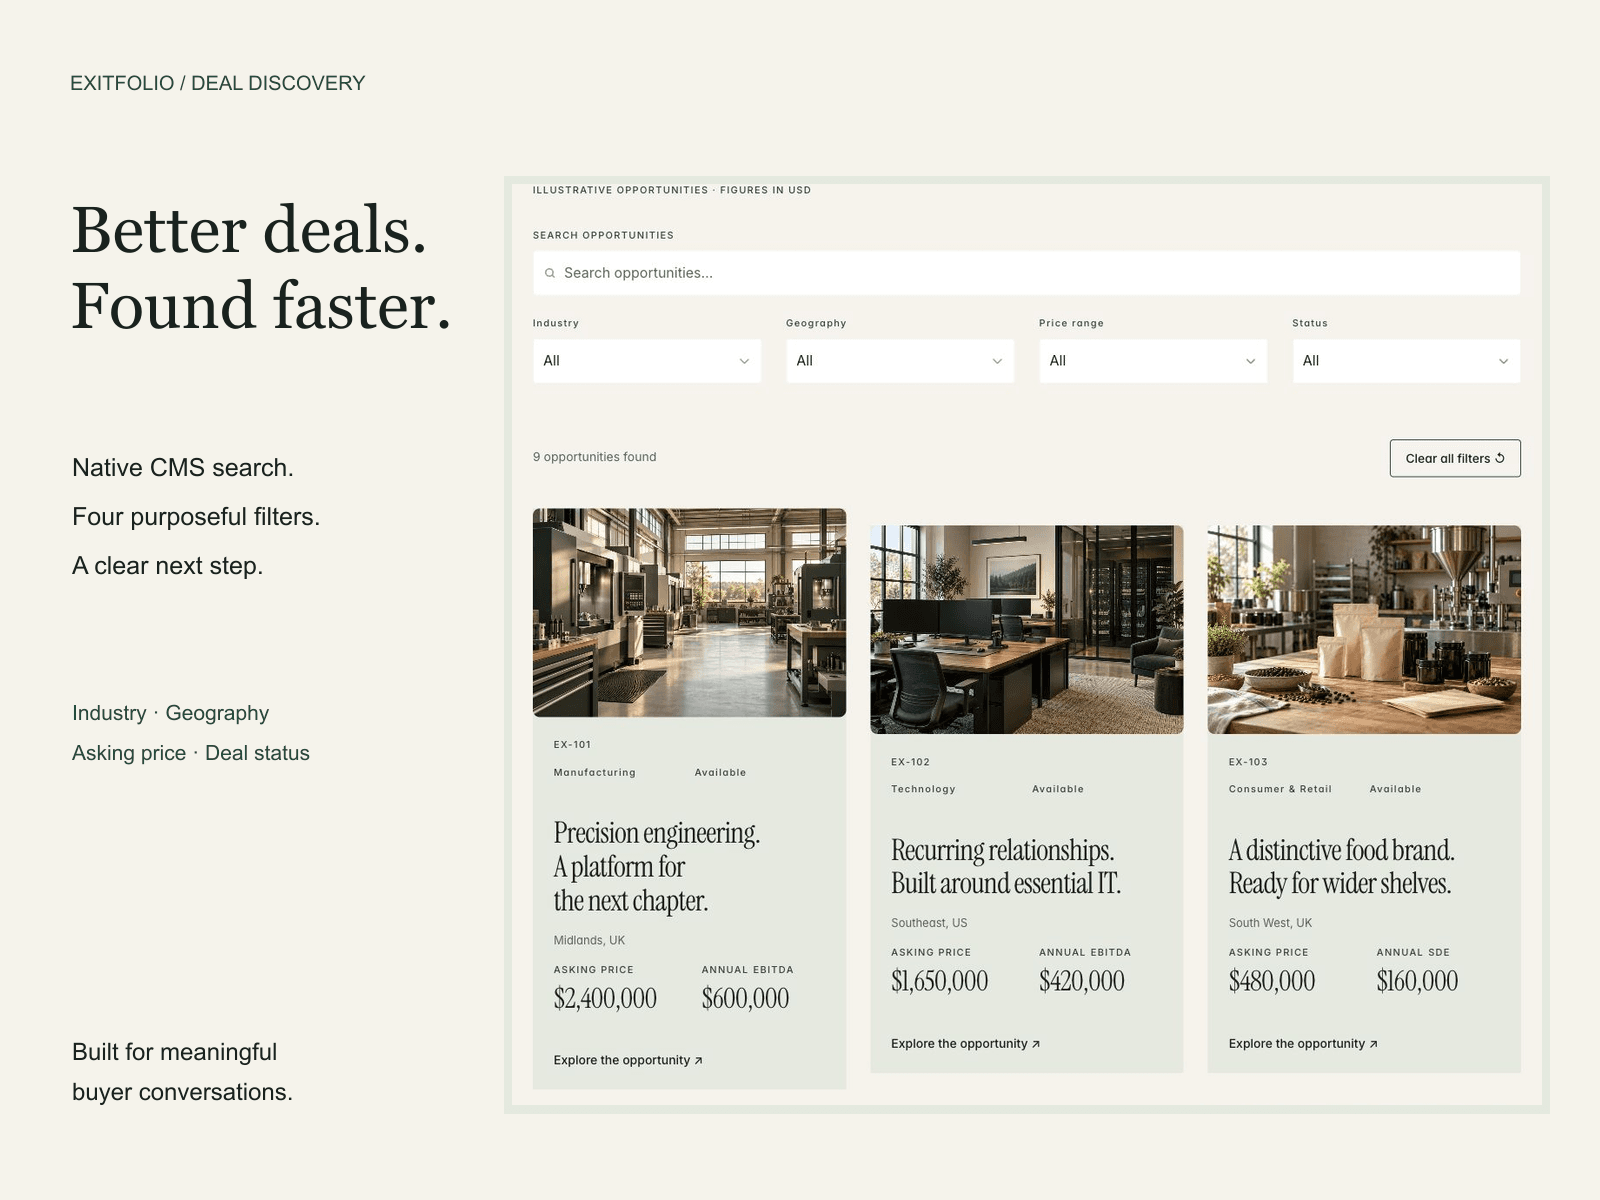Screen dimensions: 1600x1200
Task: Click the 'Midlands, UK' location
Action: click(589, 940)
